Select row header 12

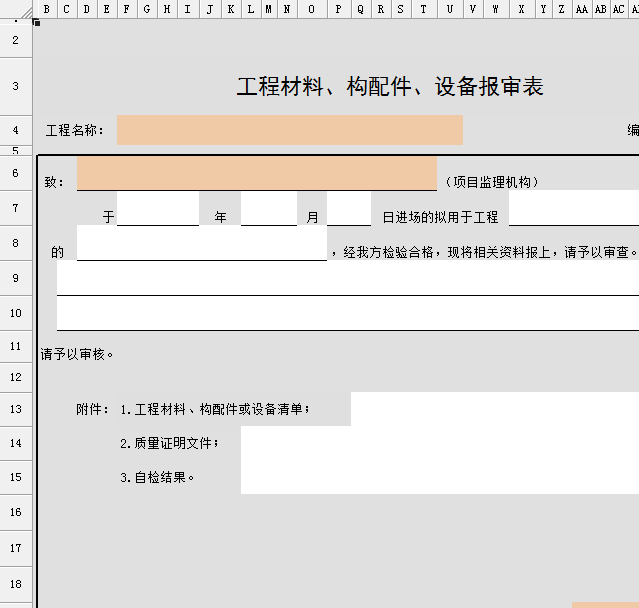click(x=15, y=377)
